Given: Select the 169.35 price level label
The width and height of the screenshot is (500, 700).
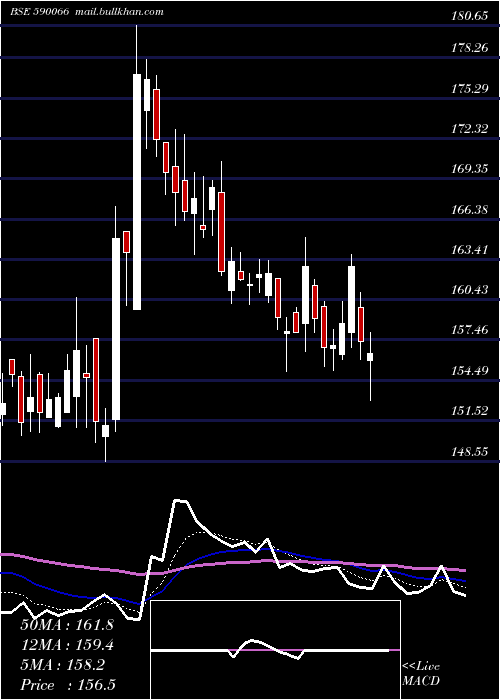Looking at the screenshot, I should (468, 169).
